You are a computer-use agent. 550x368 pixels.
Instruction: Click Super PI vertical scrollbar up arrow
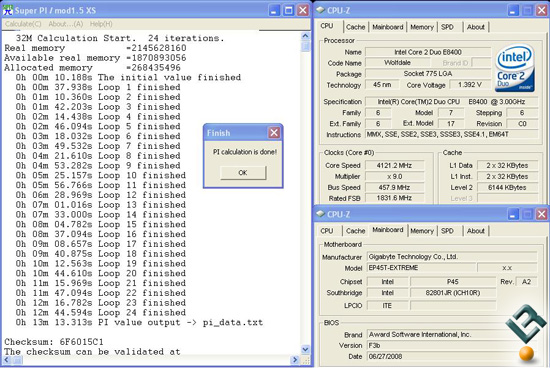pos(305,36)
